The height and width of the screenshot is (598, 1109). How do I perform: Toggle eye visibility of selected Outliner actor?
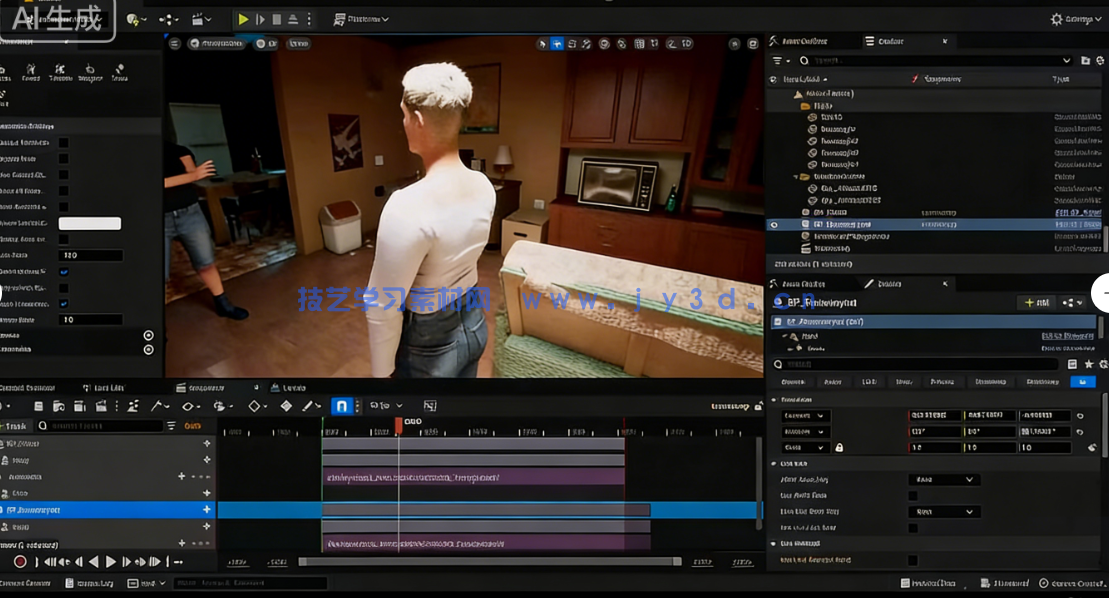(774, 225)
